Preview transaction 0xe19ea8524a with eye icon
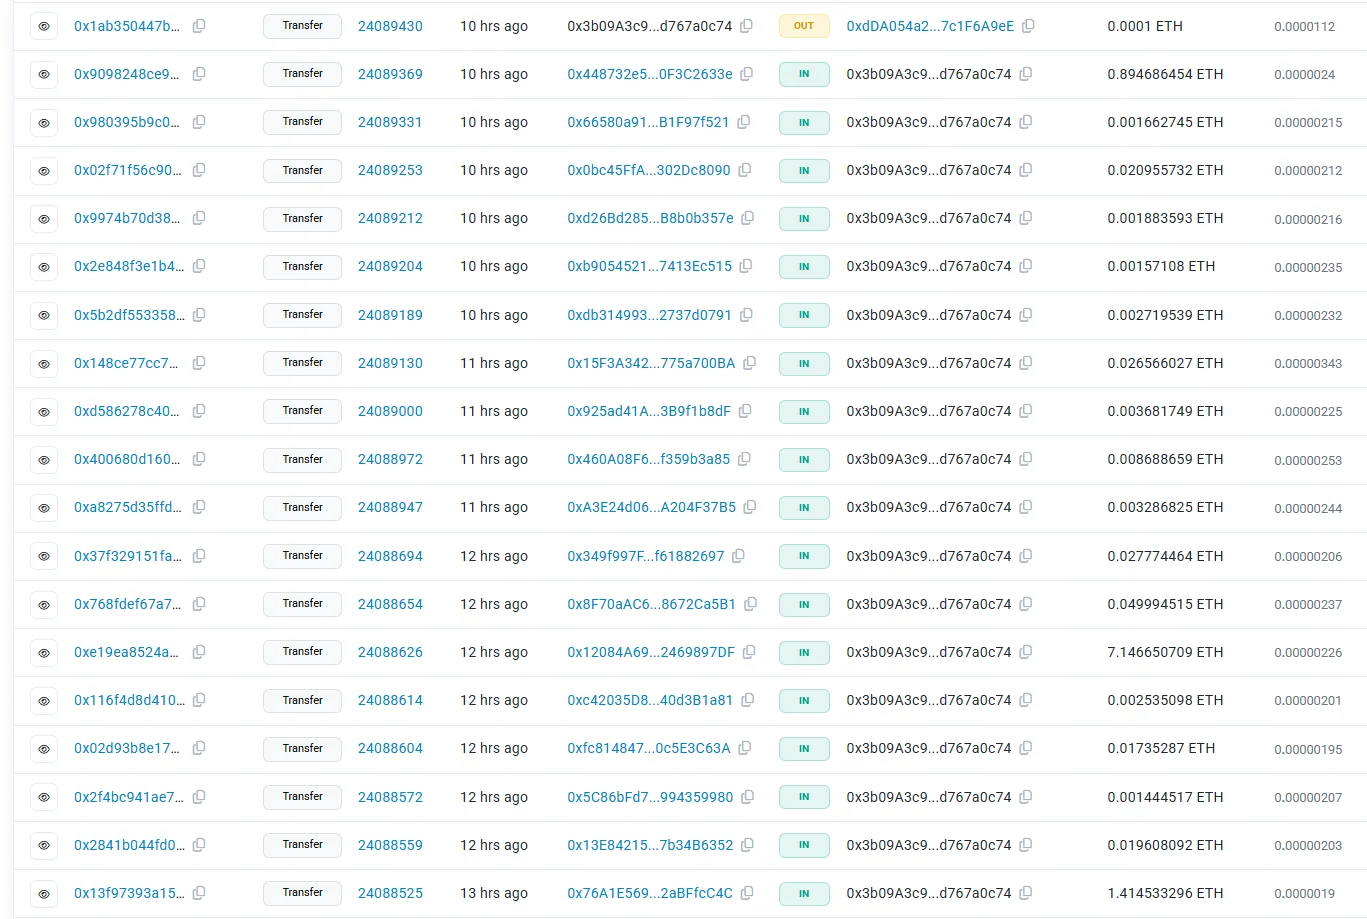Screen dimensions: 1367x919 pos(44,653)
